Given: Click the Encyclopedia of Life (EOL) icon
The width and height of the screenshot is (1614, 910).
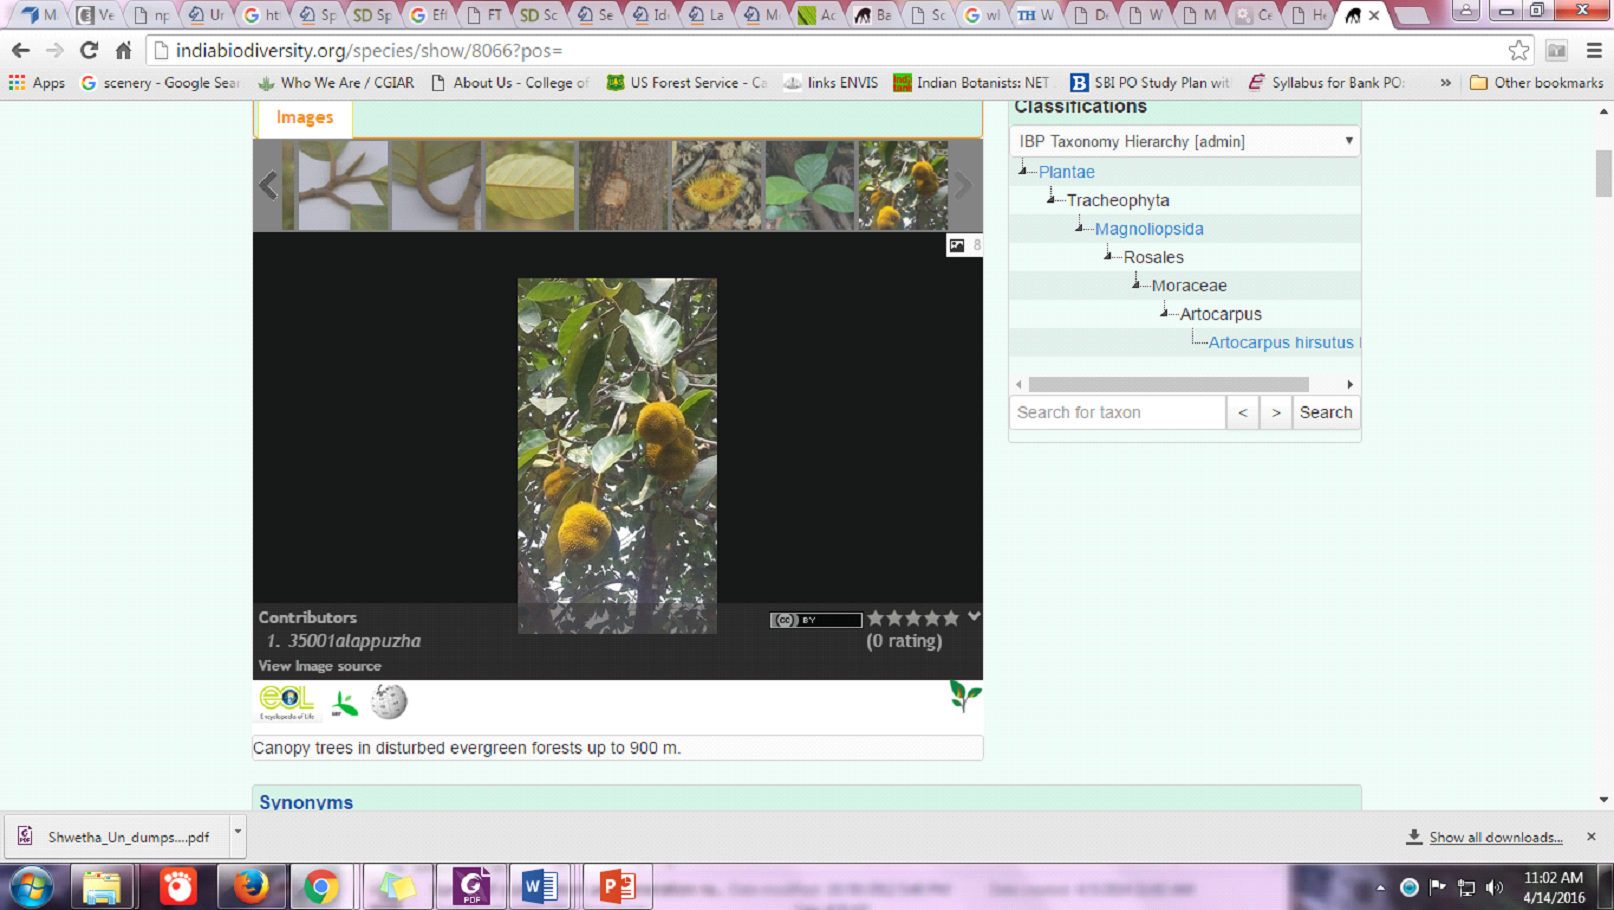Looking at the screenshot, I should pos(286,701).
